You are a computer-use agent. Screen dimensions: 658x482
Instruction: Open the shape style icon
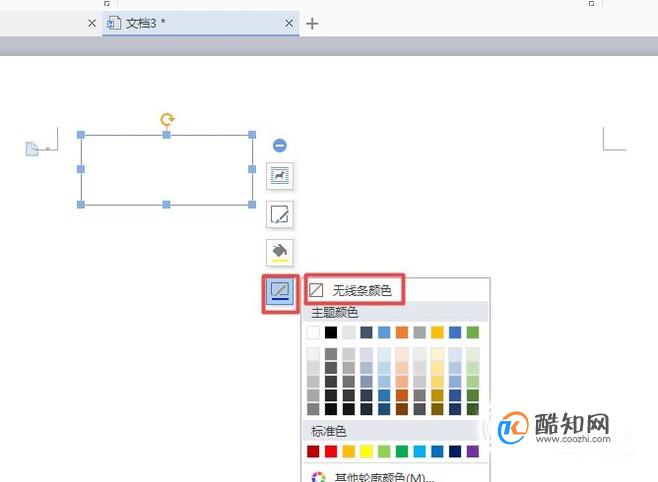pos(279,214)
